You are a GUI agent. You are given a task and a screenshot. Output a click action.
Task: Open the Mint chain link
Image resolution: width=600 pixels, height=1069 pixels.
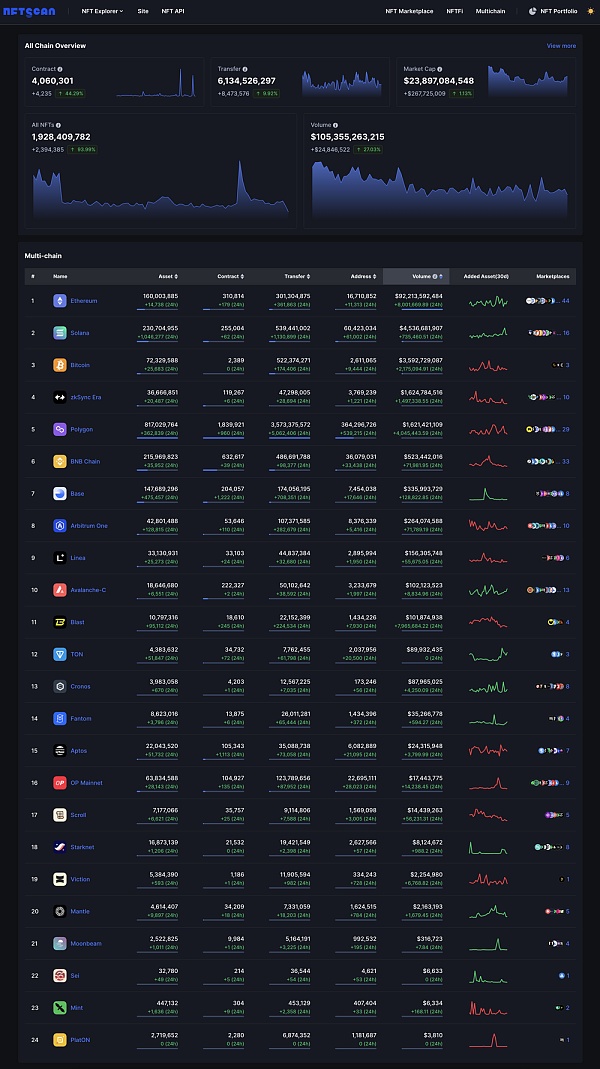[x=77, y=1008]
